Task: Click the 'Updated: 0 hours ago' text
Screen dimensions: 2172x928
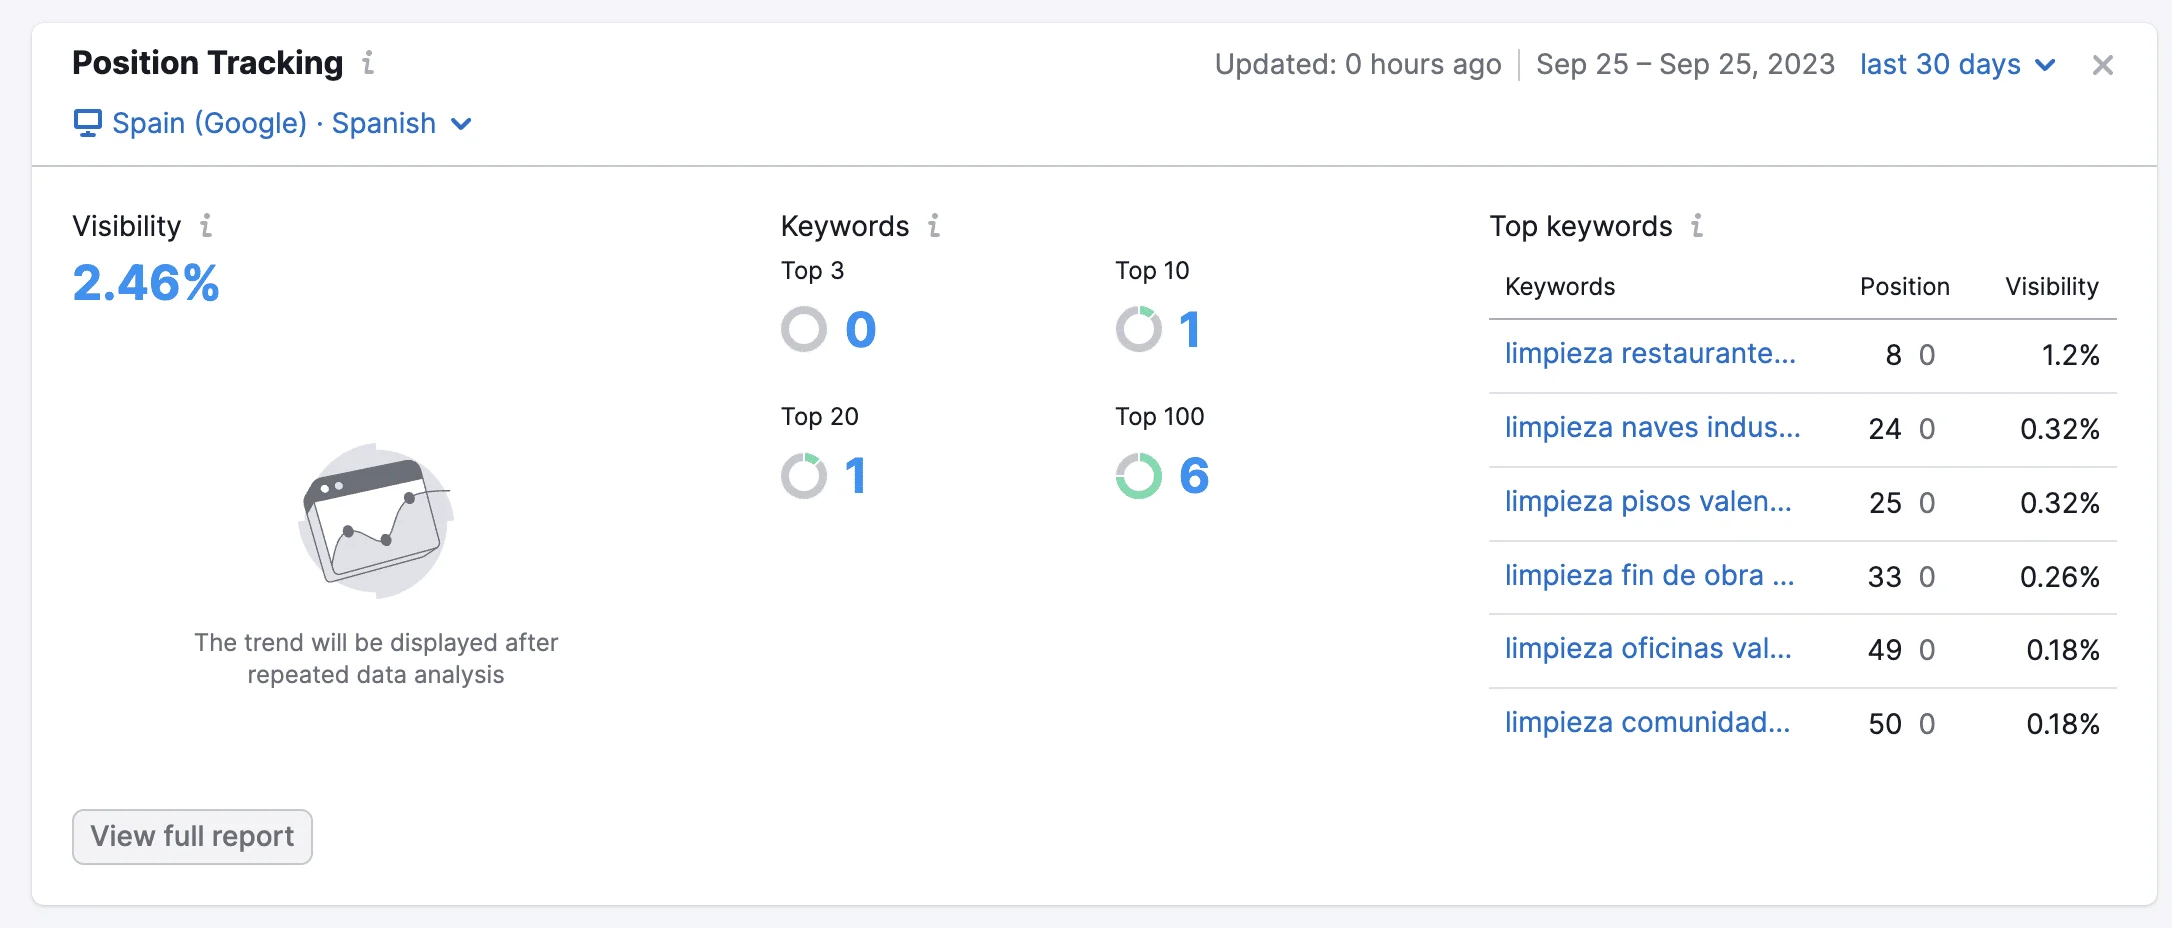Action: (x=1358, y=65)
